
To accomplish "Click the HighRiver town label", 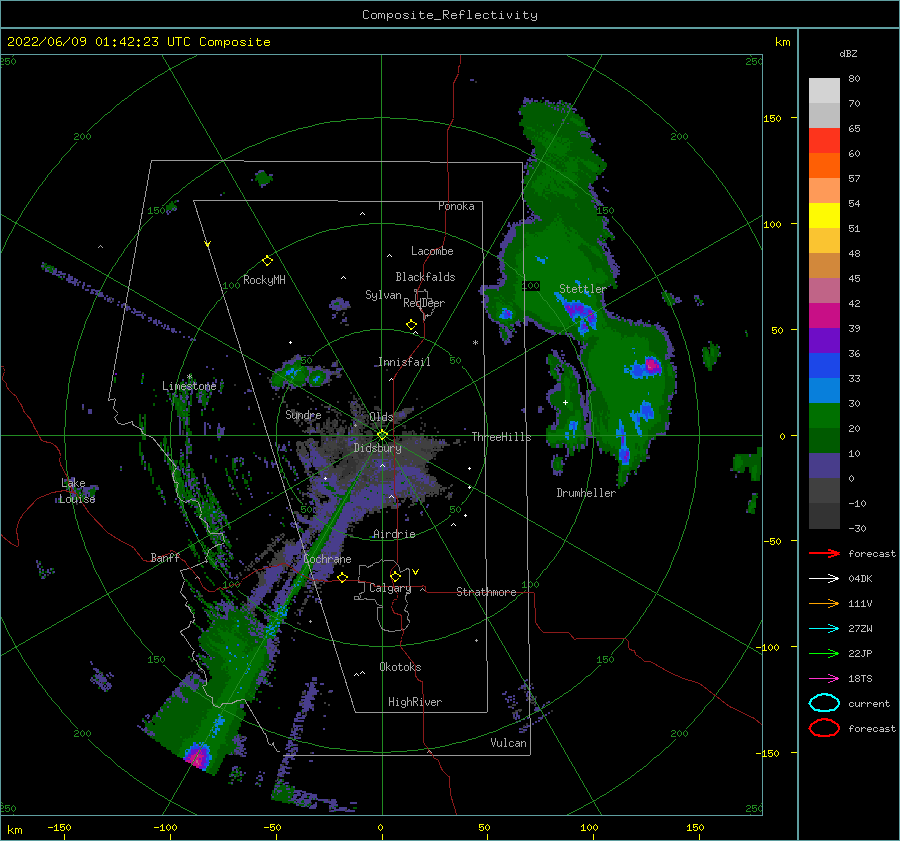I will (x=415, y=702).
